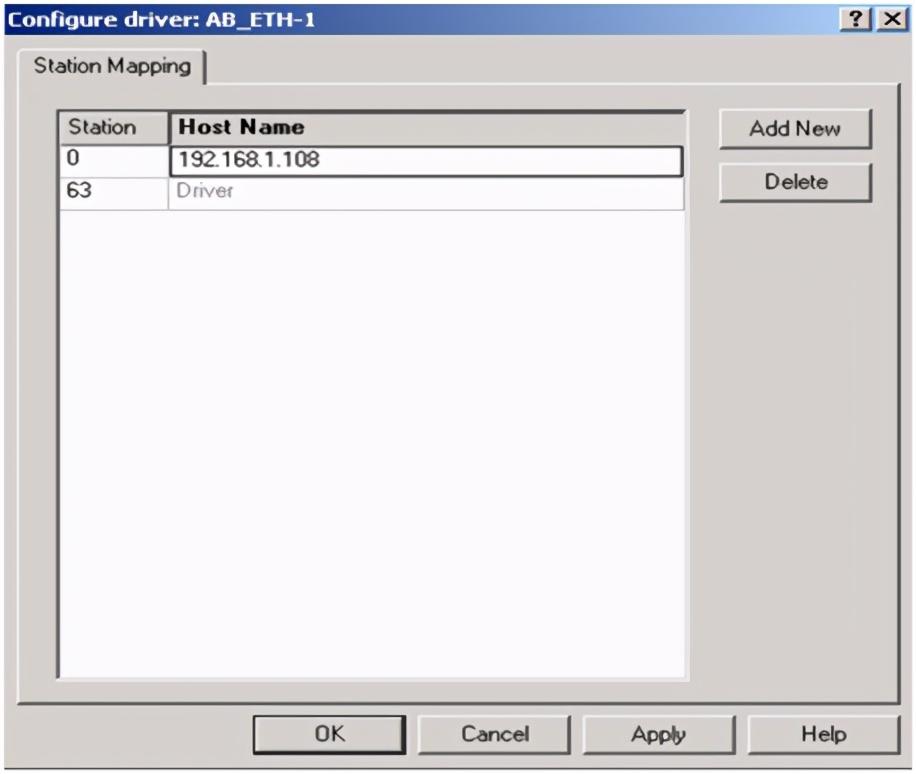
Task: Delete the selected station entry
Action: point(795,182)
